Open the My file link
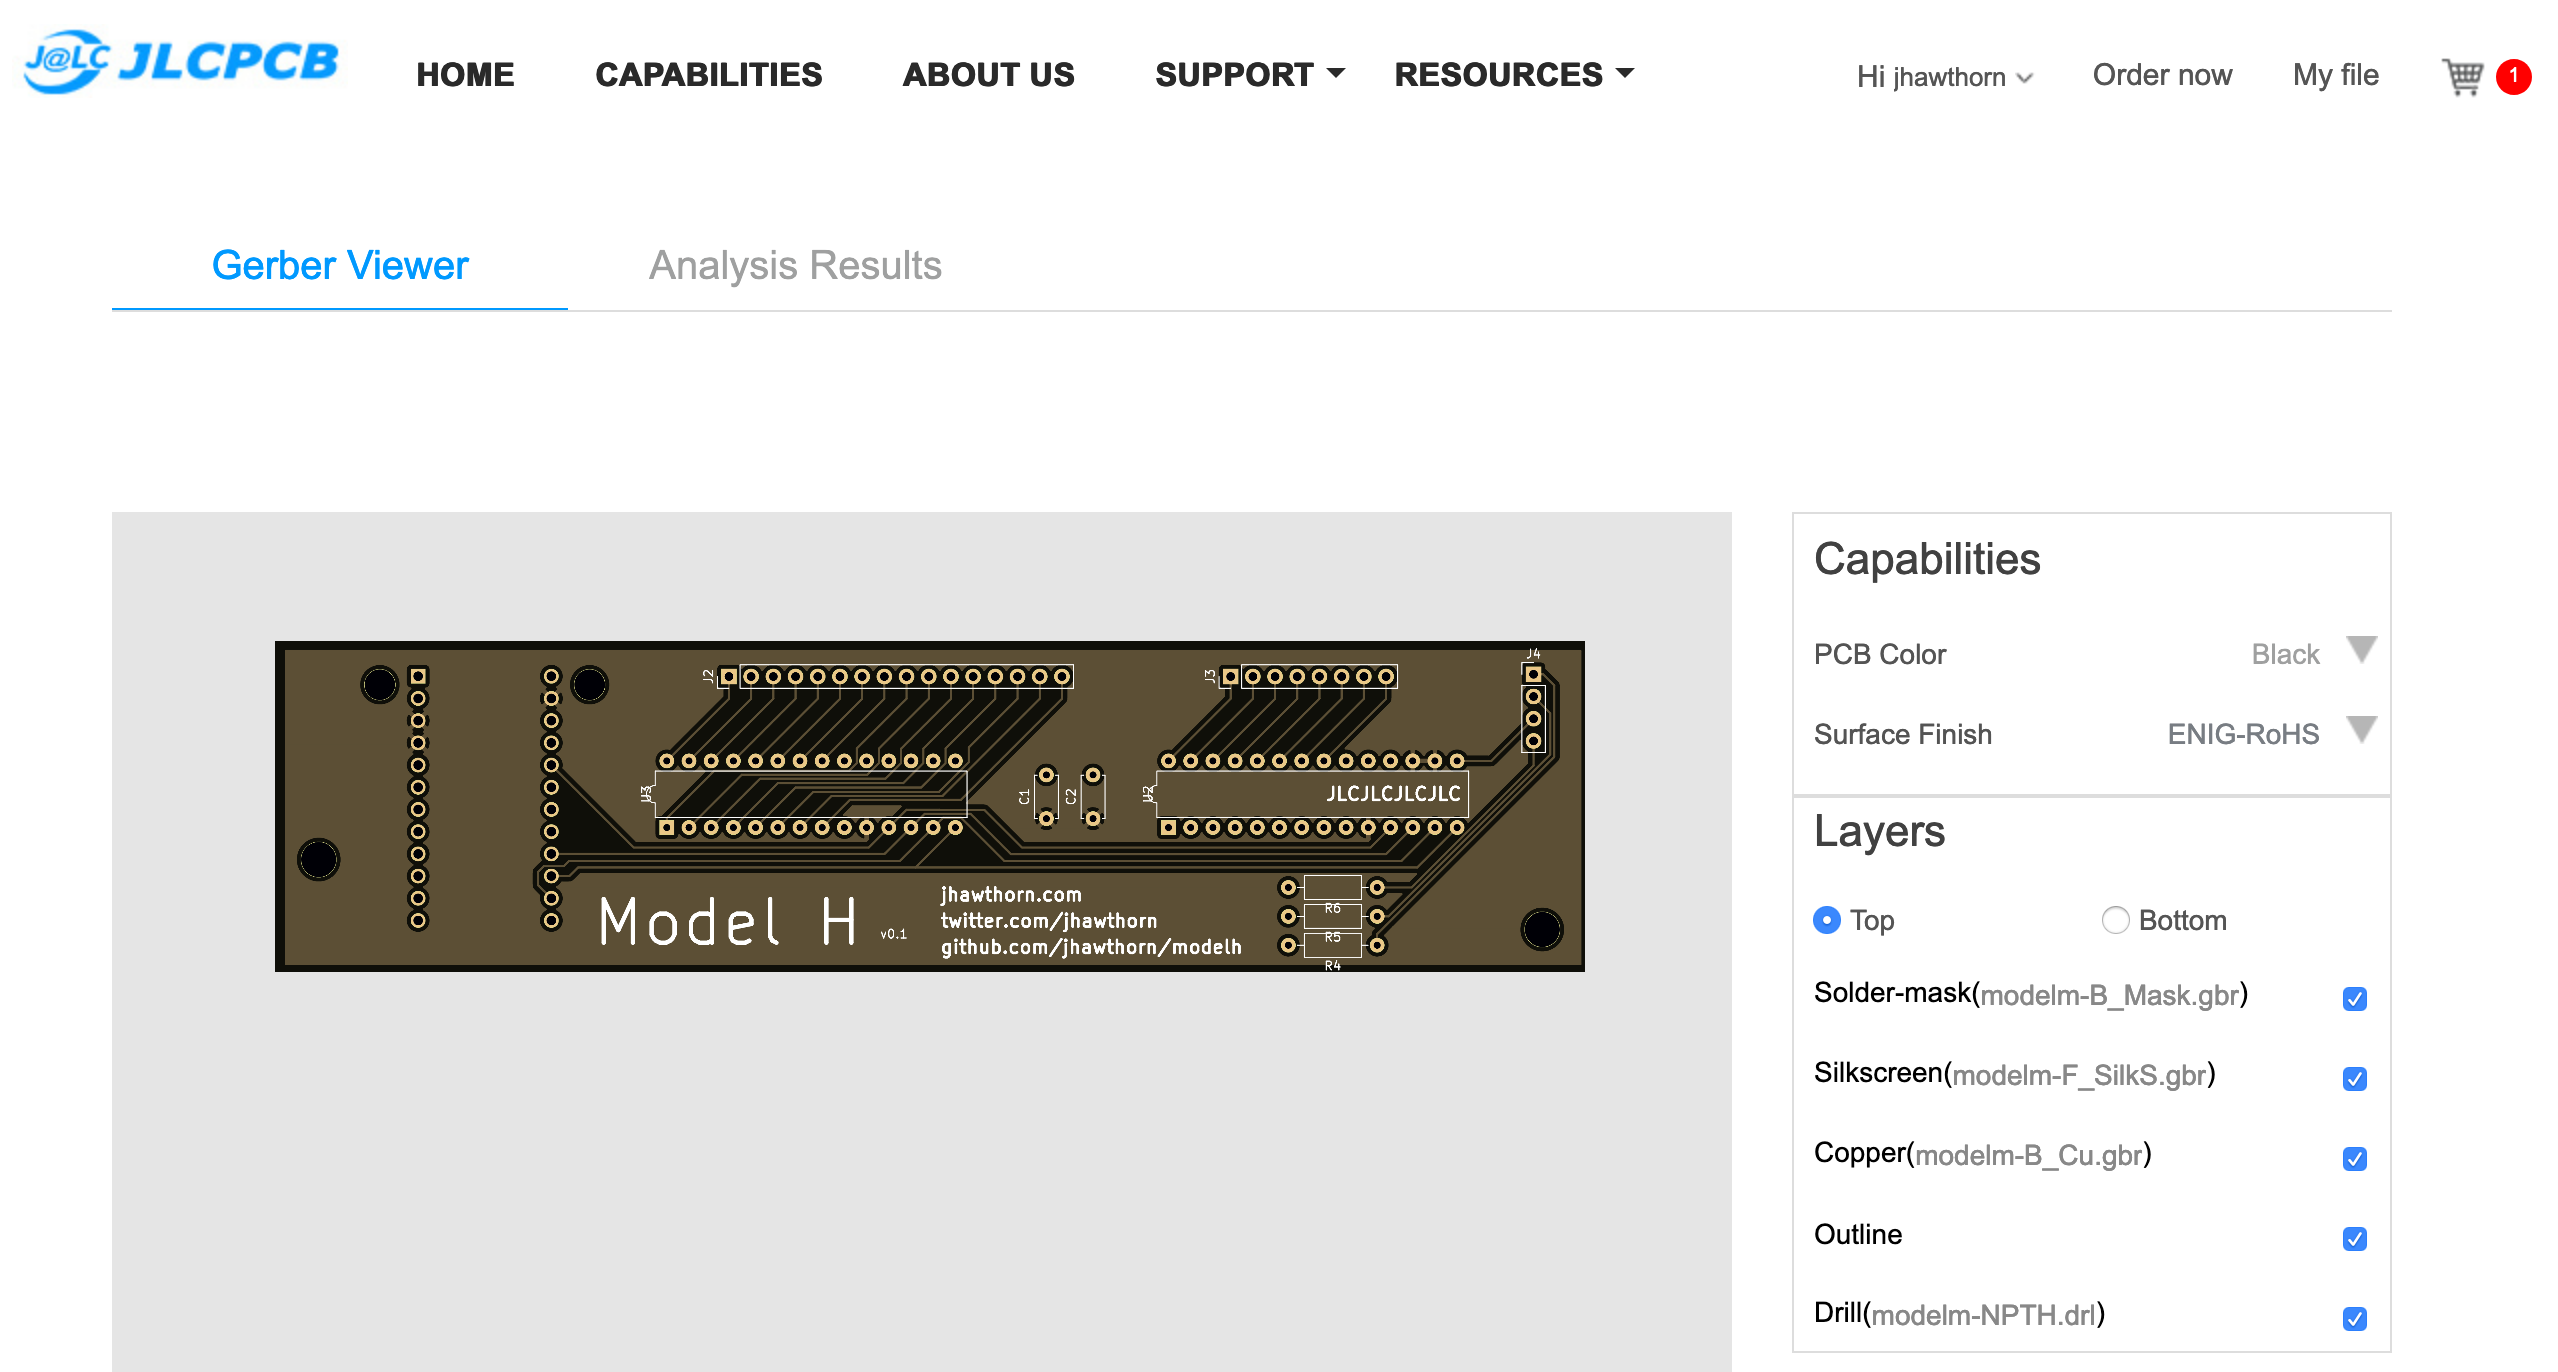This screenshot has height=1372, width=2558. click(x=2335, y=75)
